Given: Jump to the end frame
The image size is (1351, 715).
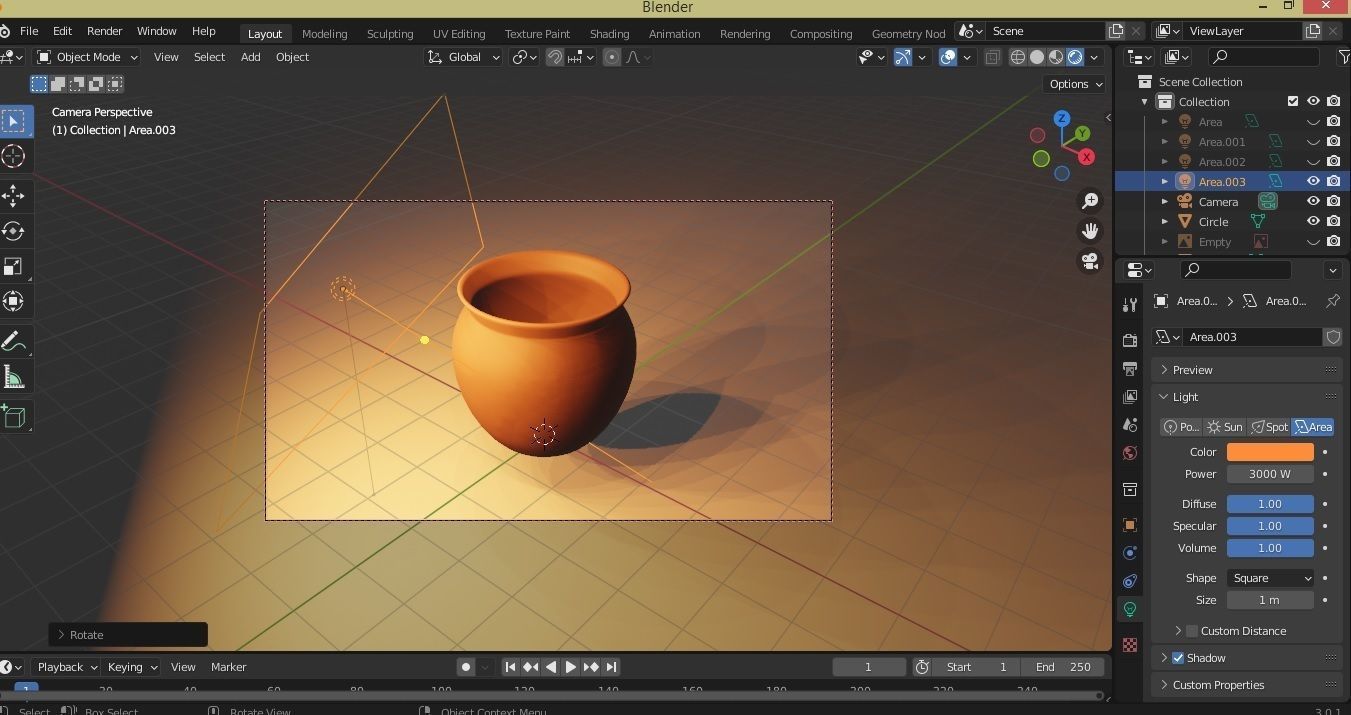Looking at the screenshot, I should (611, 667).
